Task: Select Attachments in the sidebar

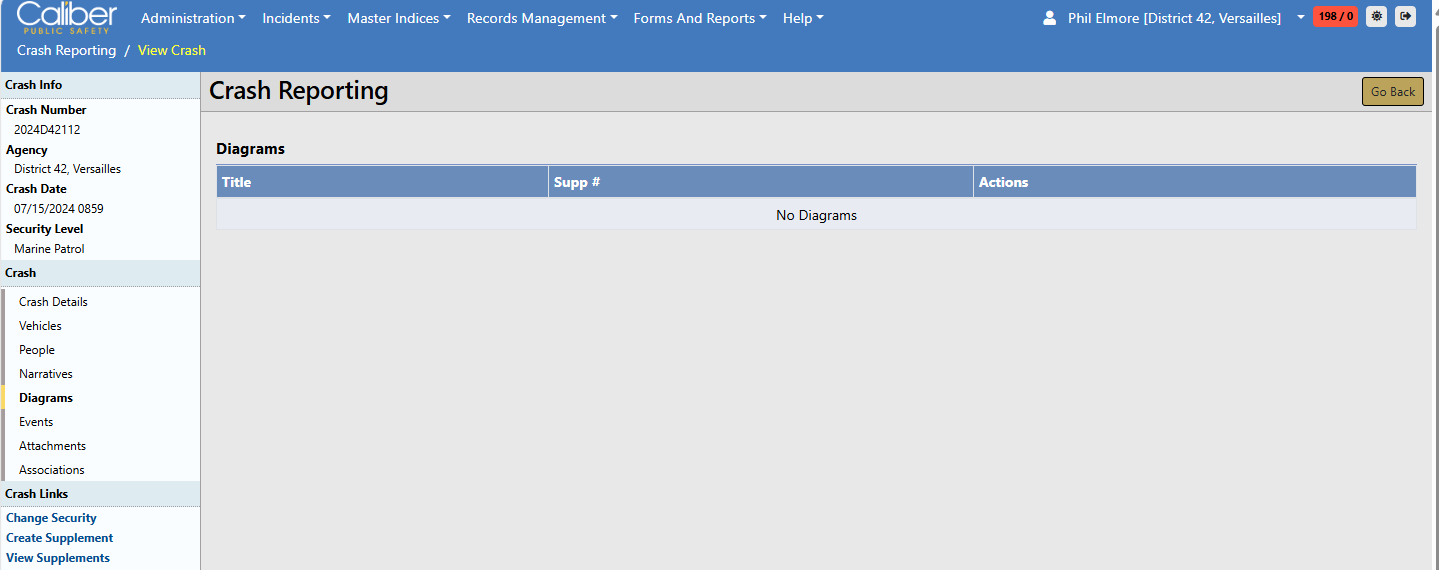Action: tap(52, 446)
